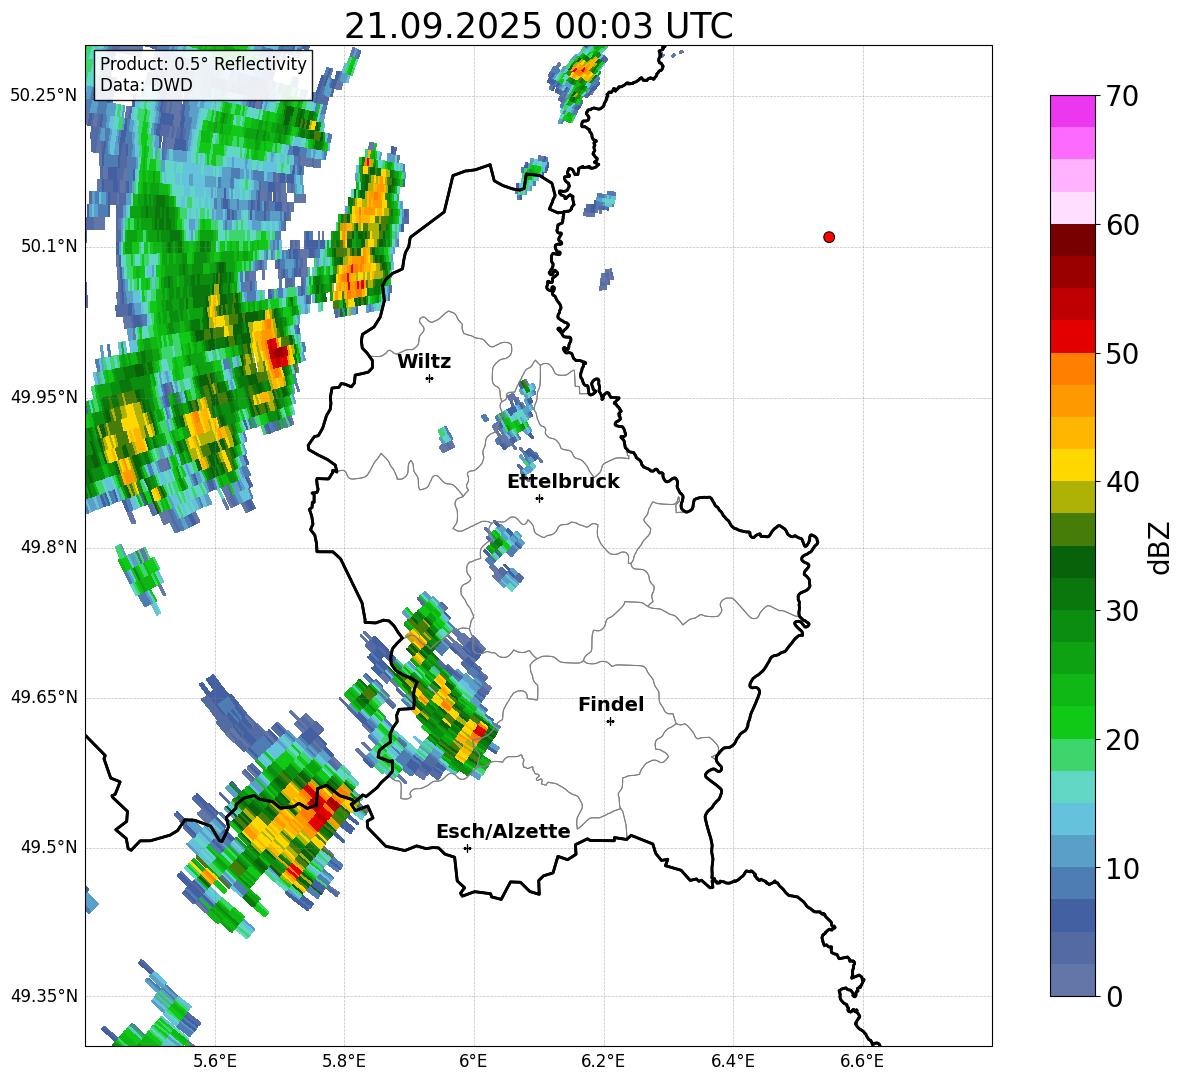Click the 6.2°E longitude label
This screenshot has height=1081, width=1184.
(603, 1061)
